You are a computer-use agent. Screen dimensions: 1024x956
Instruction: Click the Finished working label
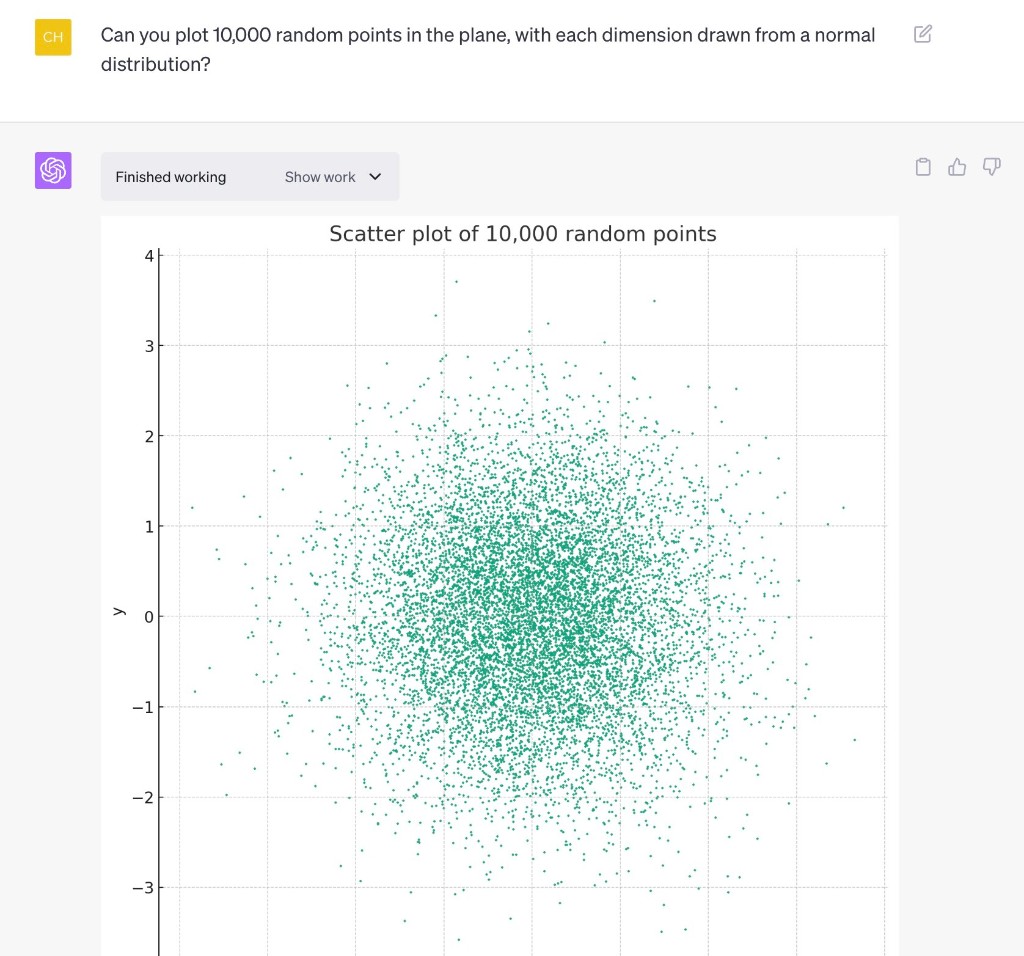(171, 177)
